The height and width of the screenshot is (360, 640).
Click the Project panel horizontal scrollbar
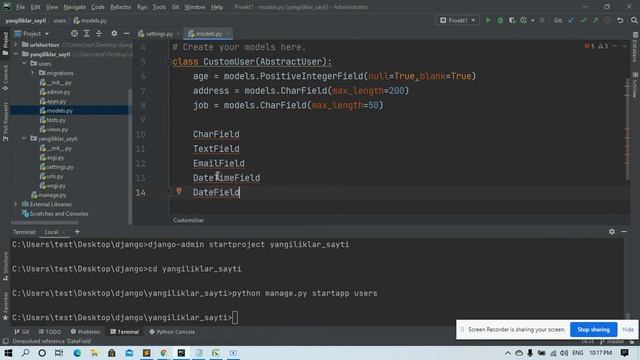pos(44,223)
